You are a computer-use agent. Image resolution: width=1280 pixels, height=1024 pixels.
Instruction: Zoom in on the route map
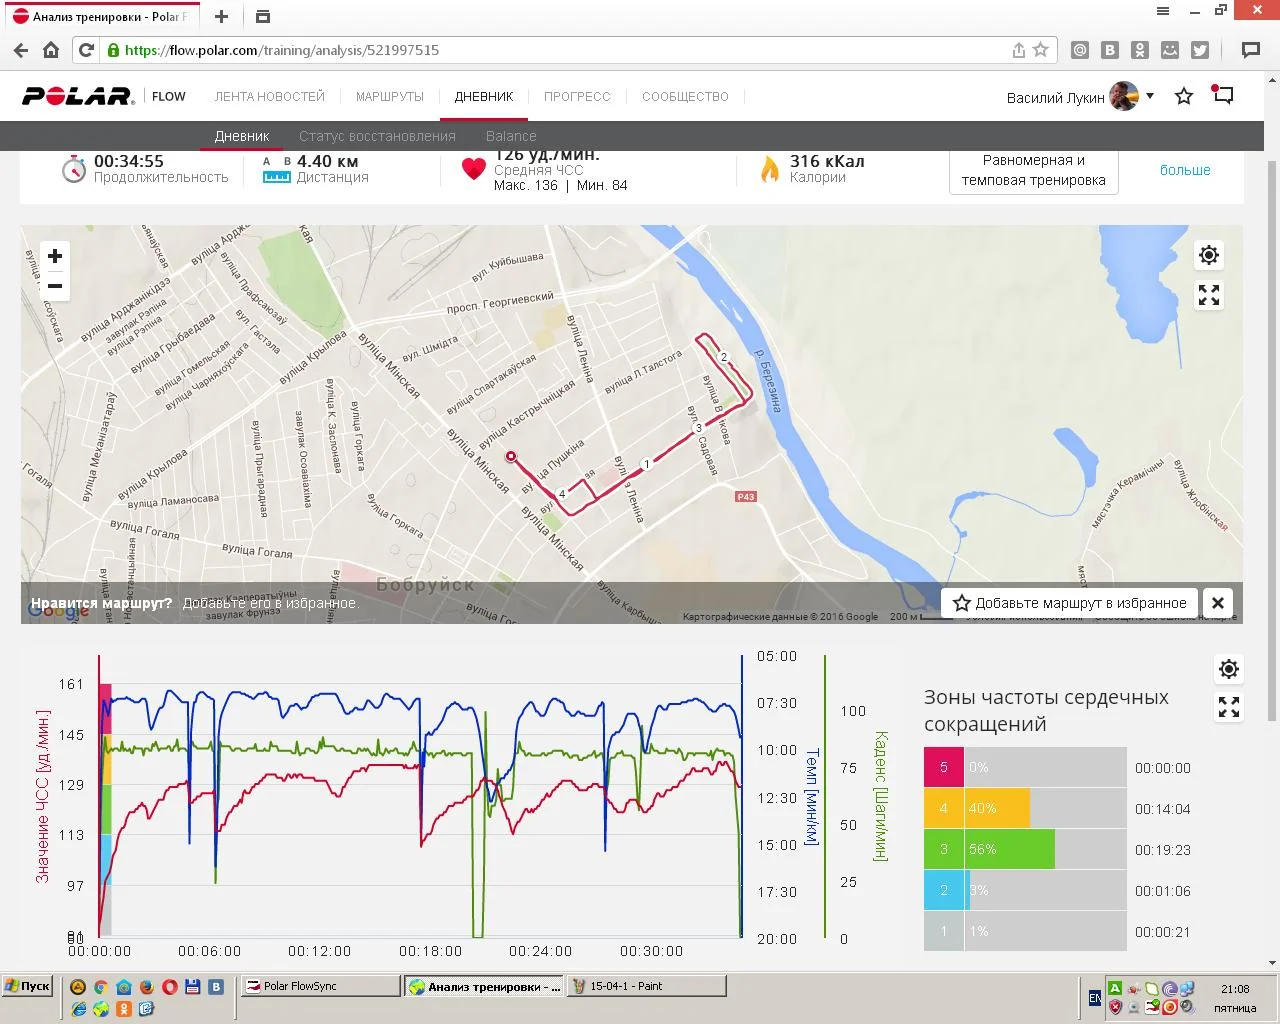click(x=55, y=256)
